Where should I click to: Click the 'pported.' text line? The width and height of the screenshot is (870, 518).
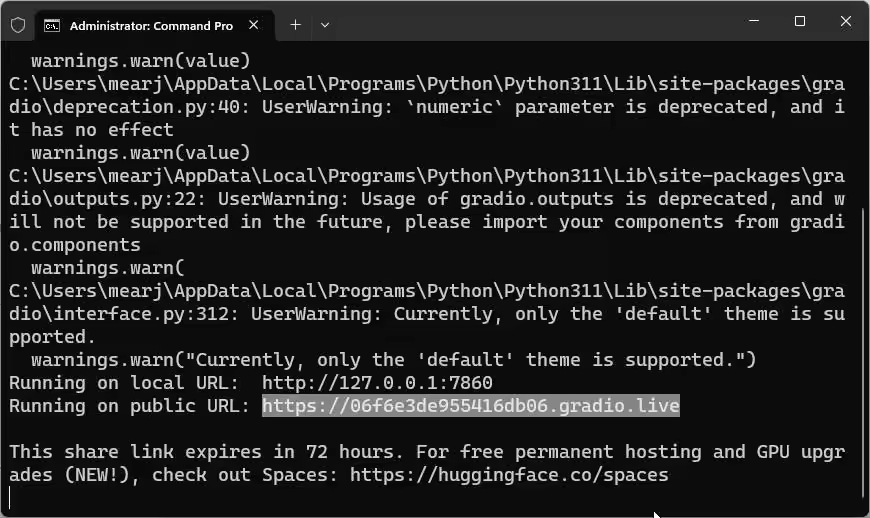coord(53,337)
